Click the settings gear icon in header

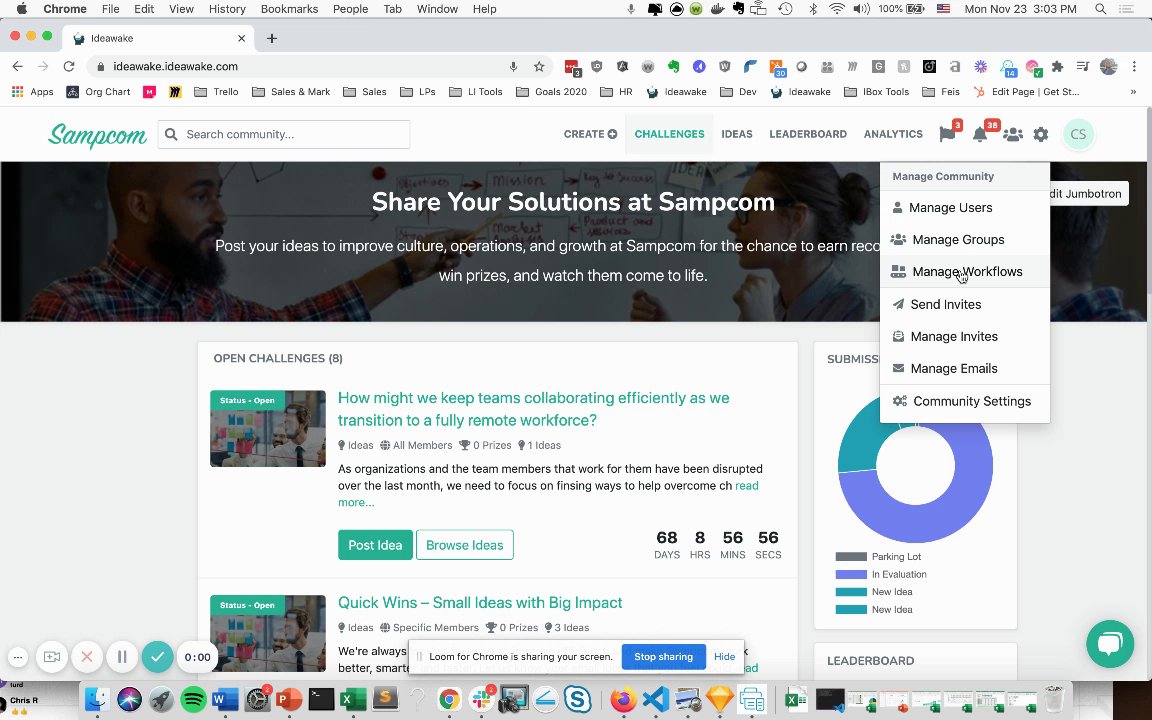point(1040,134)
